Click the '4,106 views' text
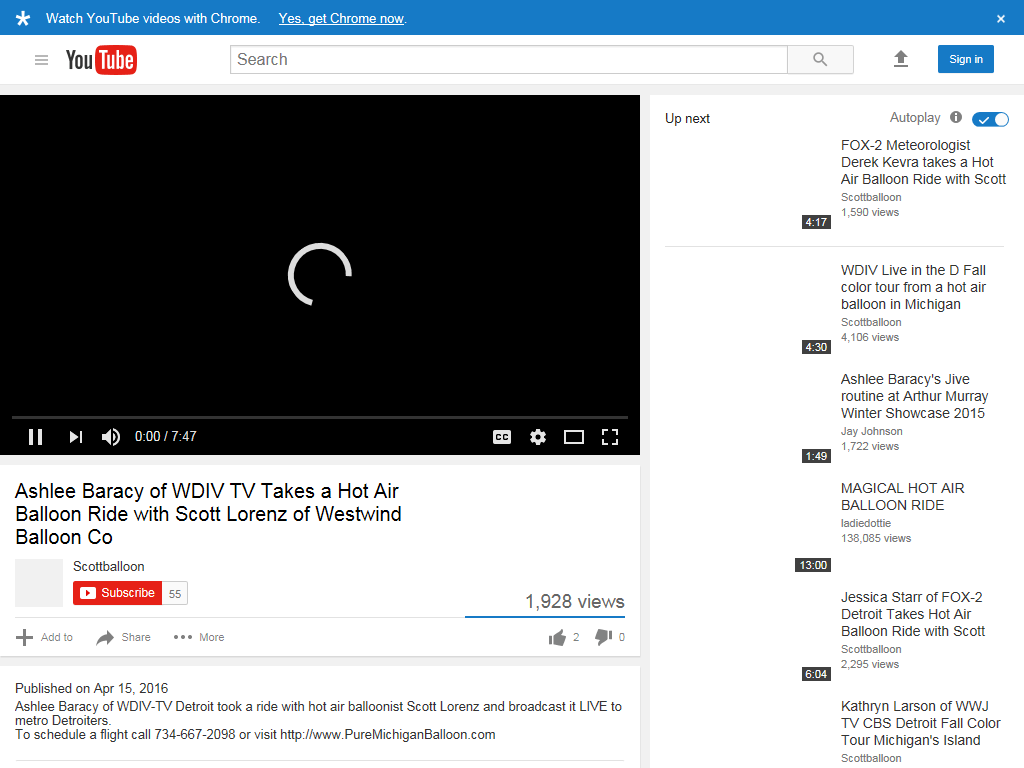Image resolution: width=1024 pixels, height=768 pixels. point(870,338)
